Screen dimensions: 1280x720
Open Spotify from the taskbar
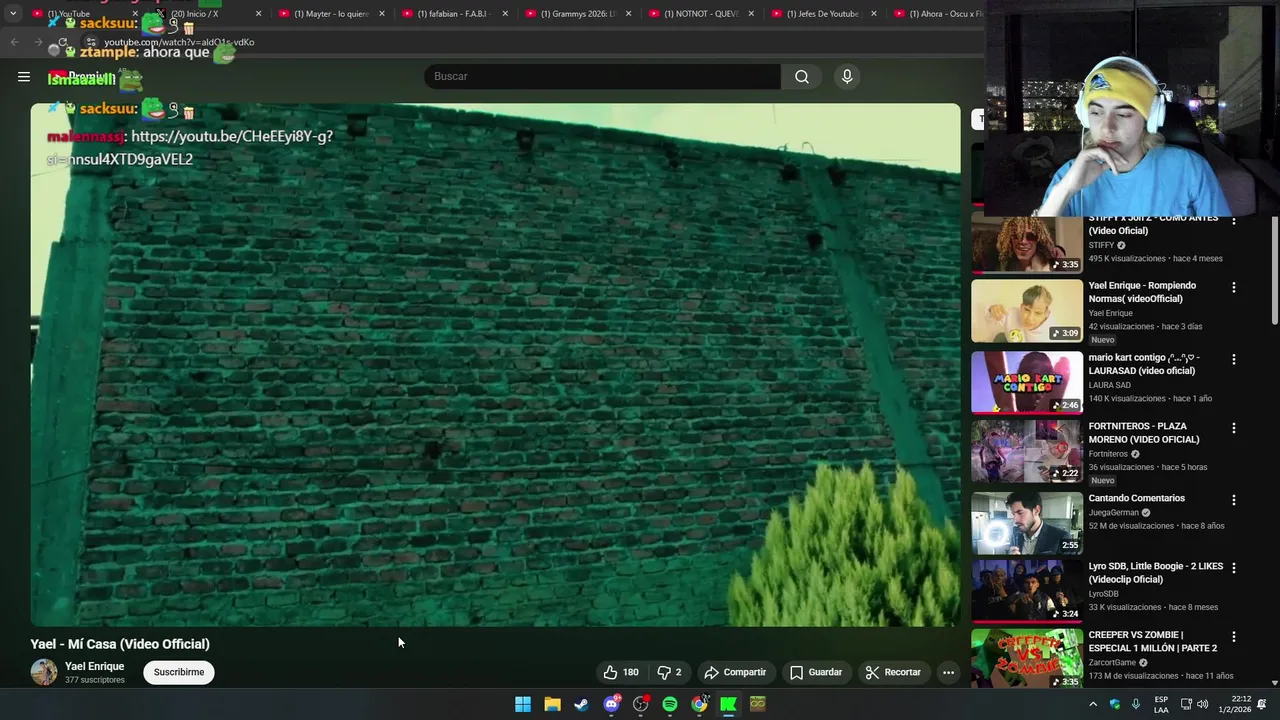[x=670, y=704]
